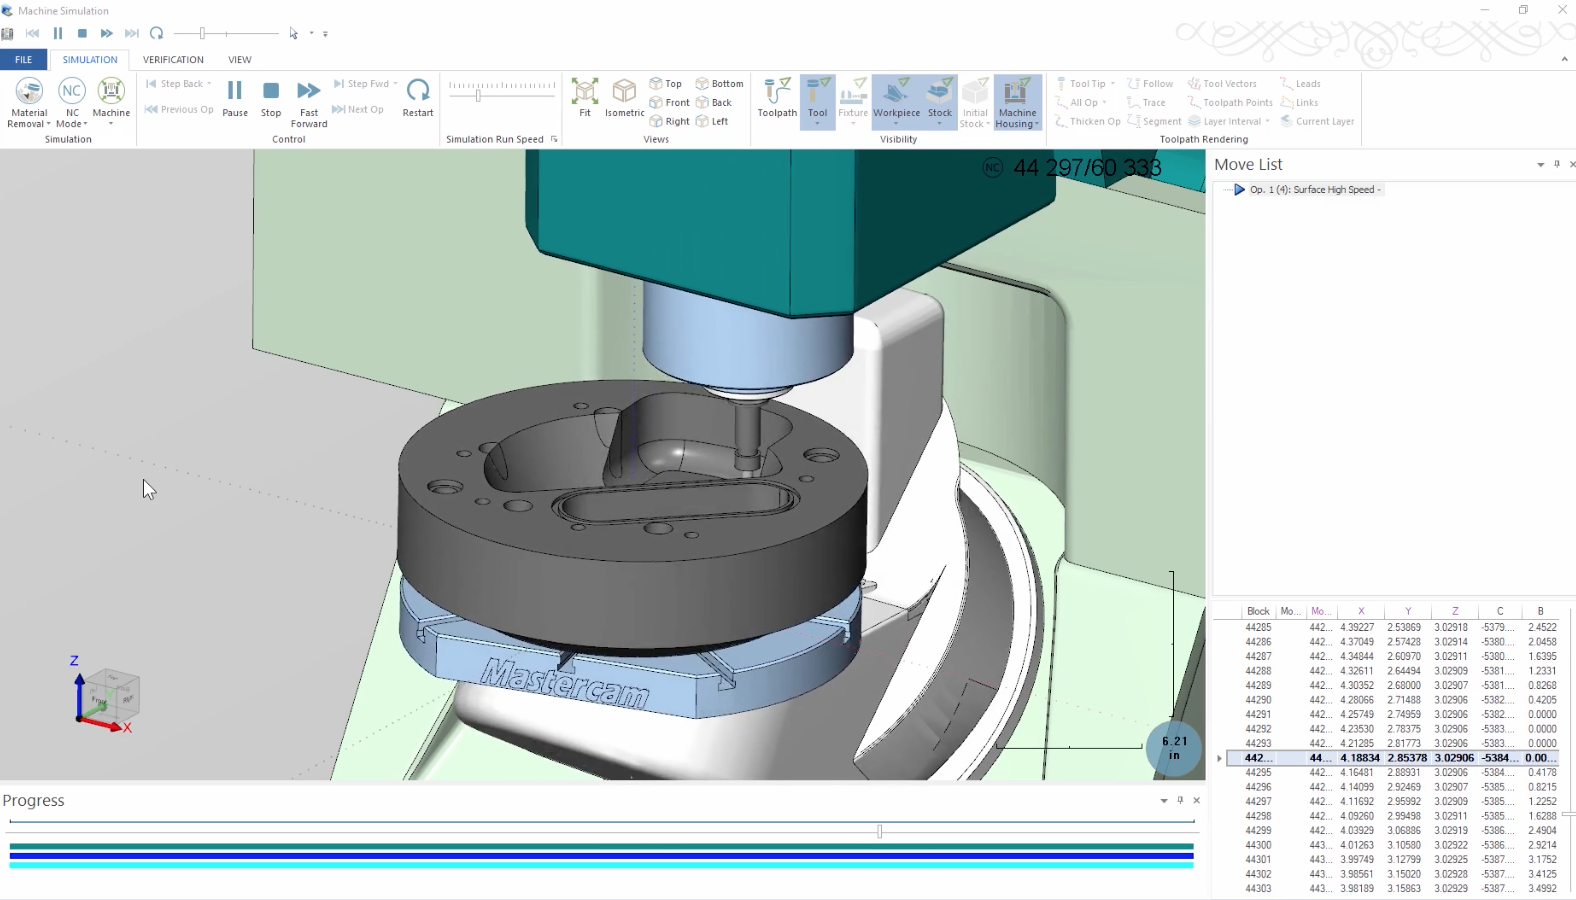Open Tool Tip dropdown in Toolpath Rendering

[1112, 84]
